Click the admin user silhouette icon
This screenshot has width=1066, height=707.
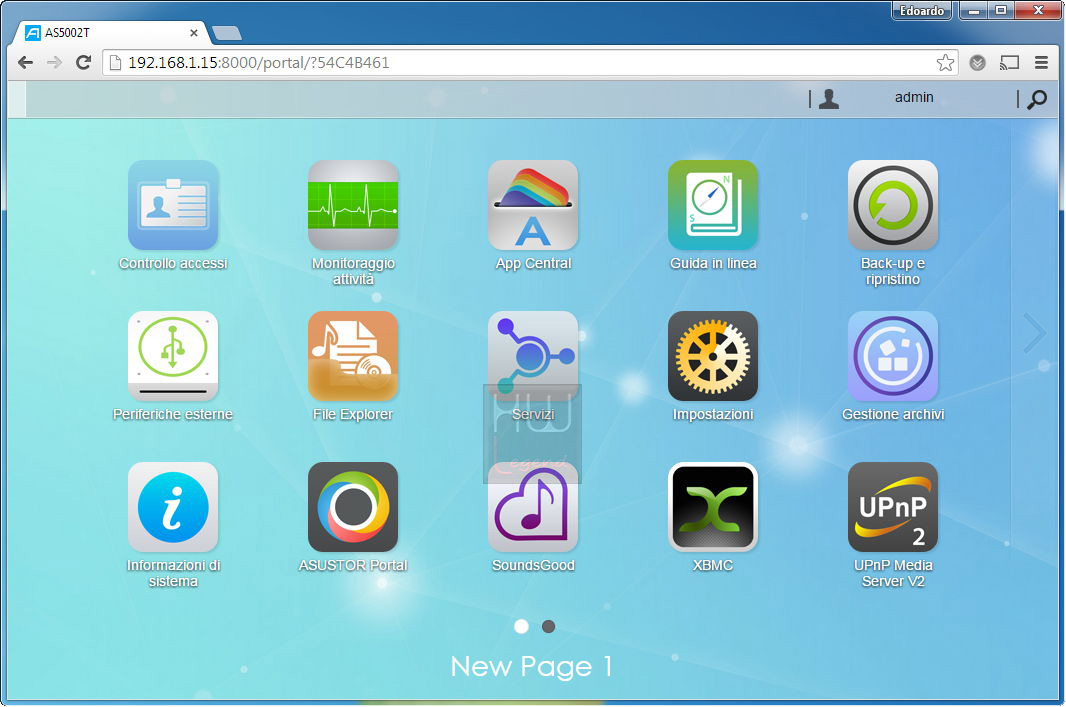(828, 99)
